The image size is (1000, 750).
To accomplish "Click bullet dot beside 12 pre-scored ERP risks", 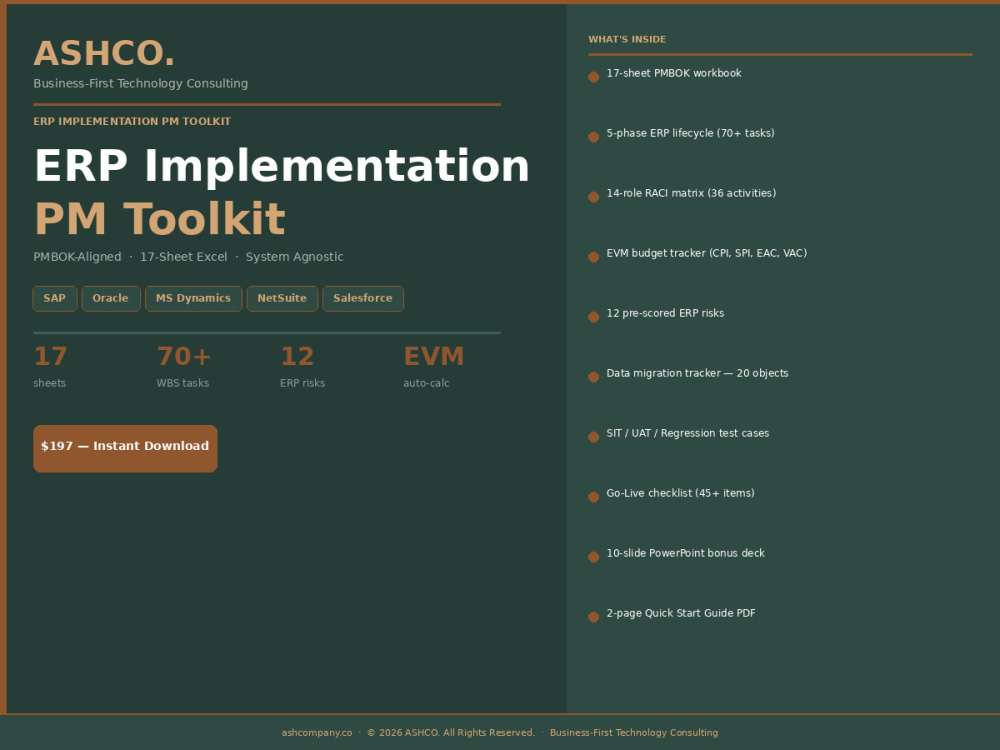I will coord(594,317).
